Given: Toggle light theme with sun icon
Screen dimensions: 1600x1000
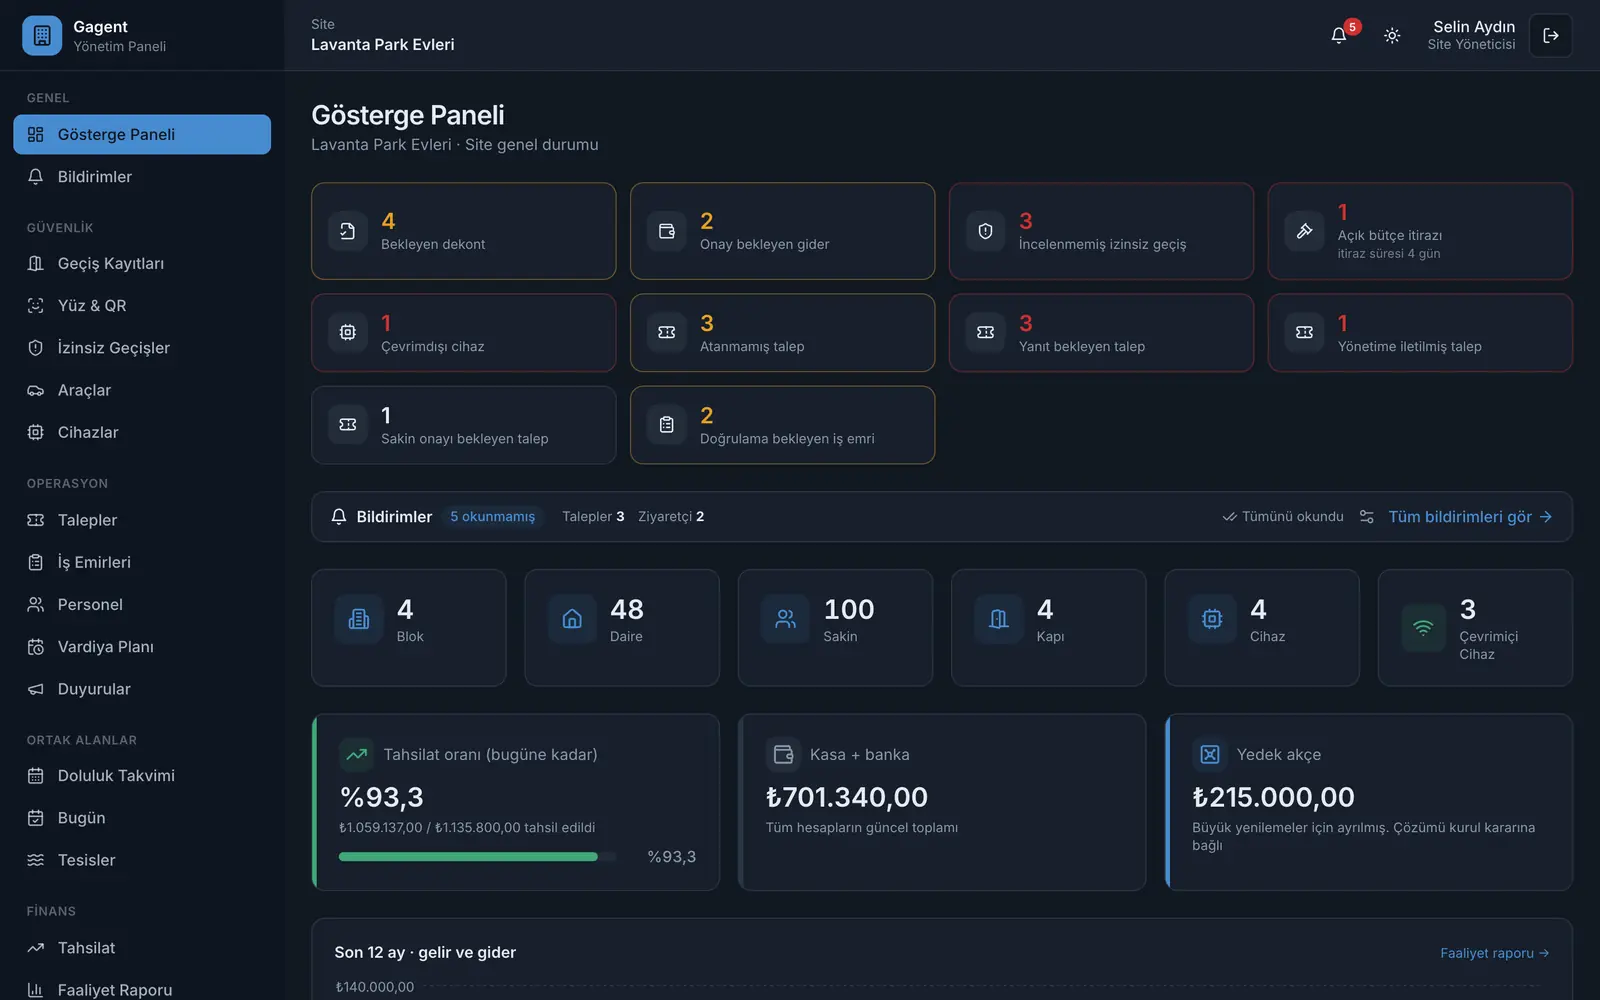Looking at the screenshot, I should [1392, 35].
